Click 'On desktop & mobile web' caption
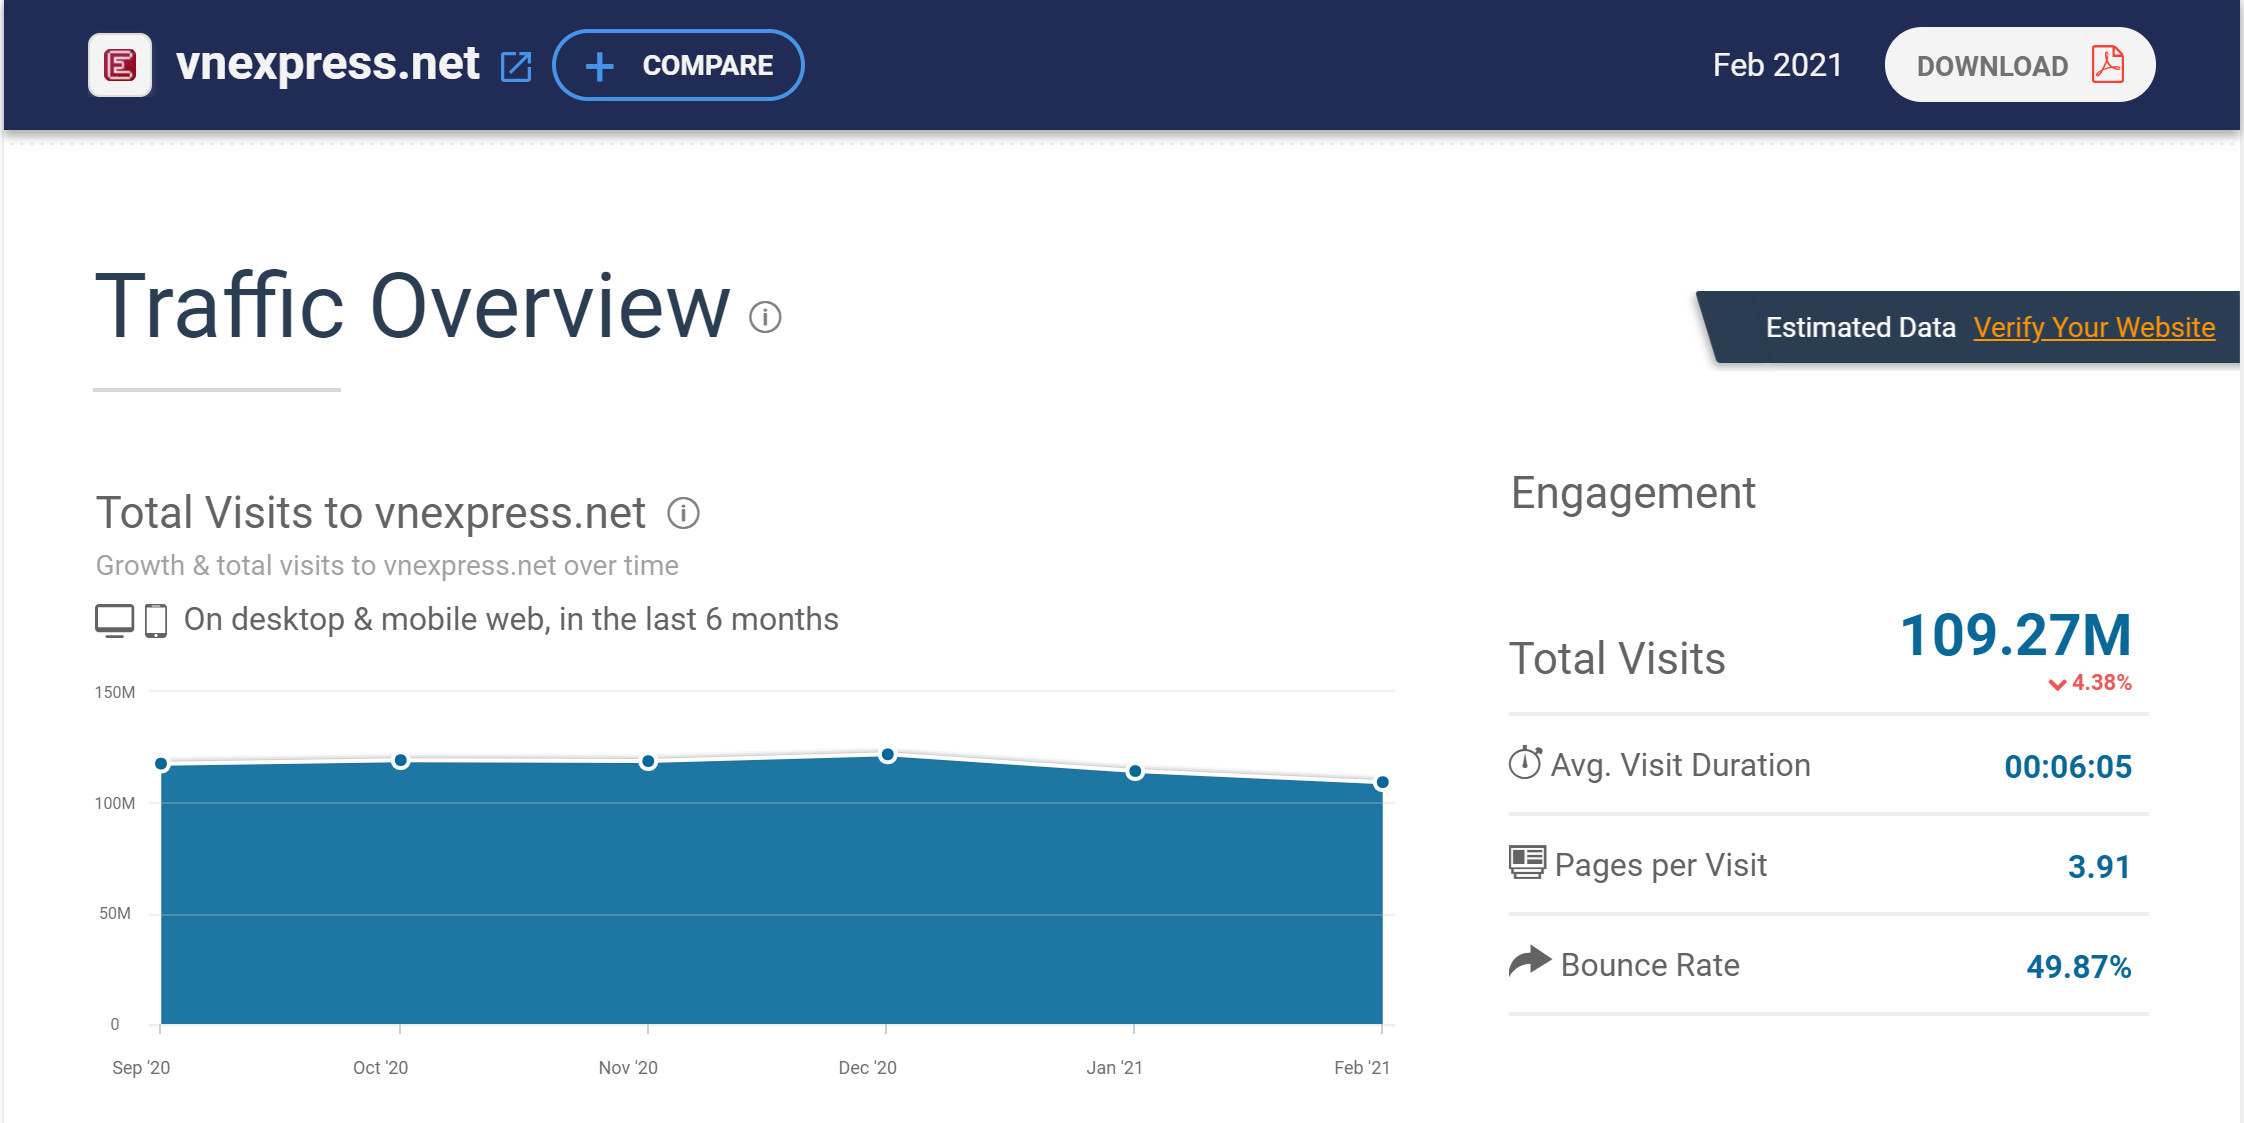Image resolution: width=2244 pixels, height=1123 pixels. tap(511, 620)
